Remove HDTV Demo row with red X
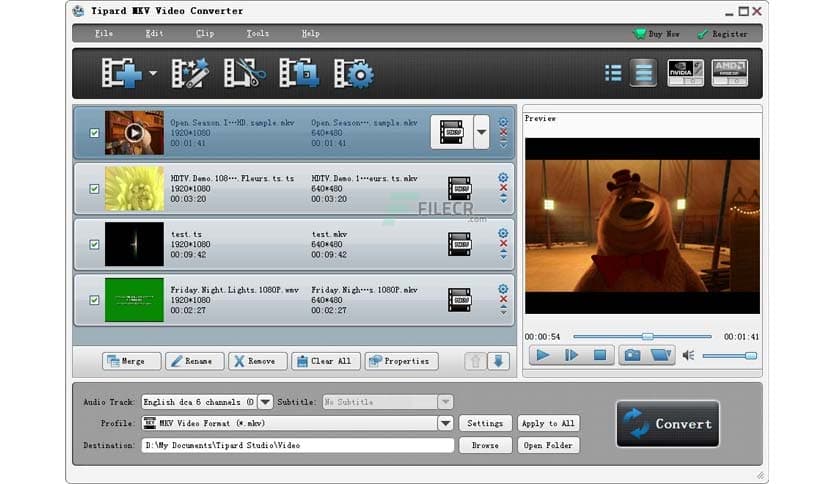Viewport: 836px width, 484px height. tap(503, 188)
